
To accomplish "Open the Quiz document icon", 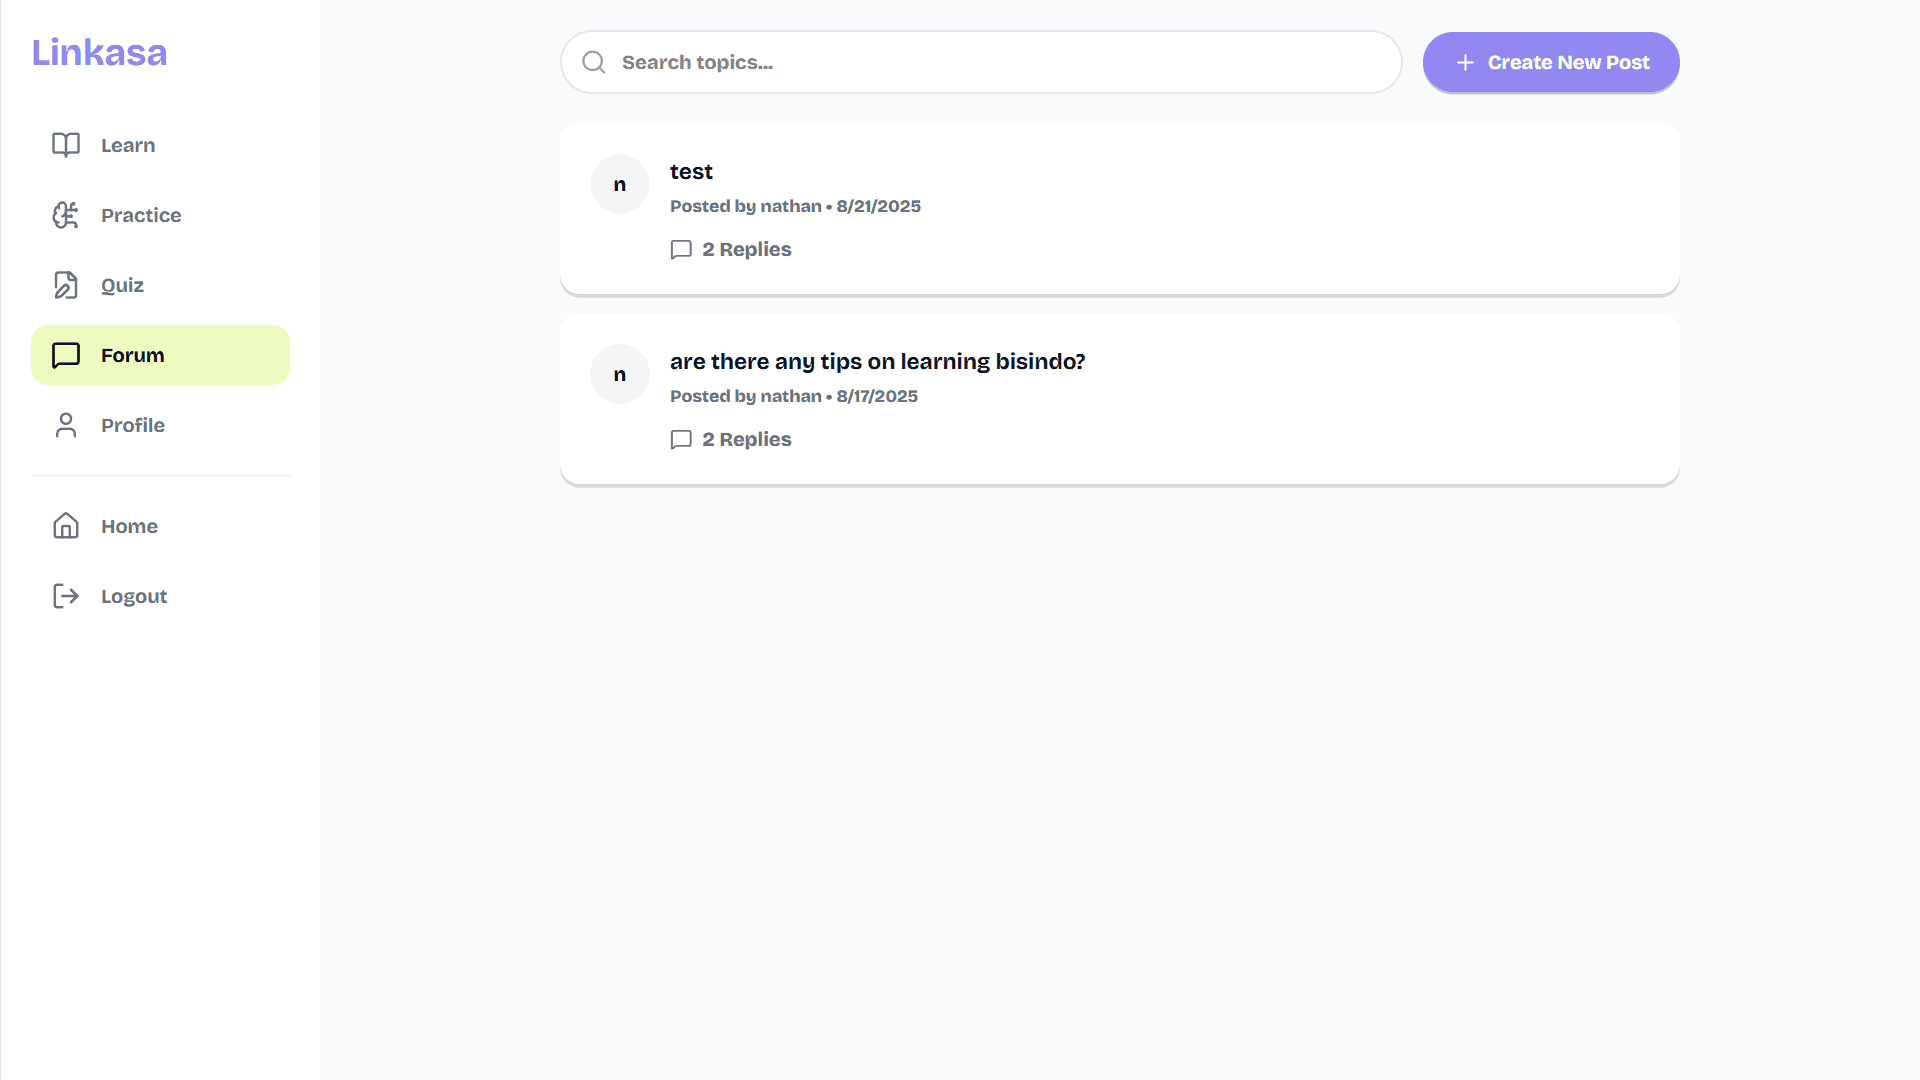I will pos(65,285).
